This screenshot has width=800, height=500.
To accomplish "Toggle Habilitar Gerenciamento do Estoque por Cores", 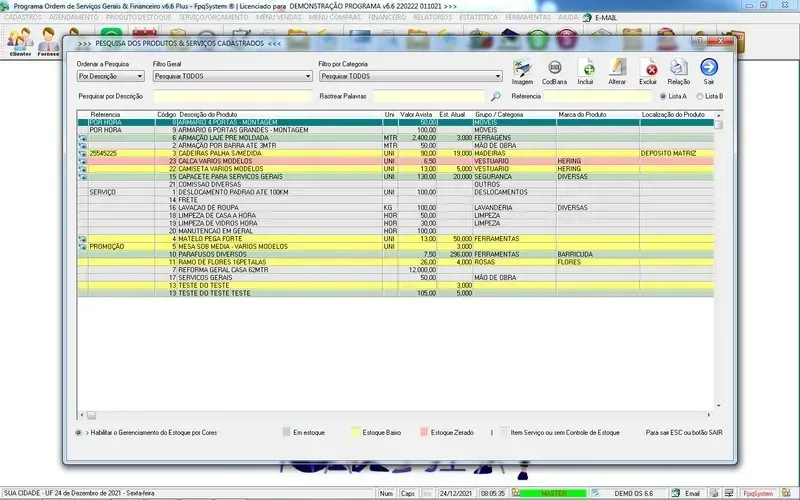I will click(79, 432).
